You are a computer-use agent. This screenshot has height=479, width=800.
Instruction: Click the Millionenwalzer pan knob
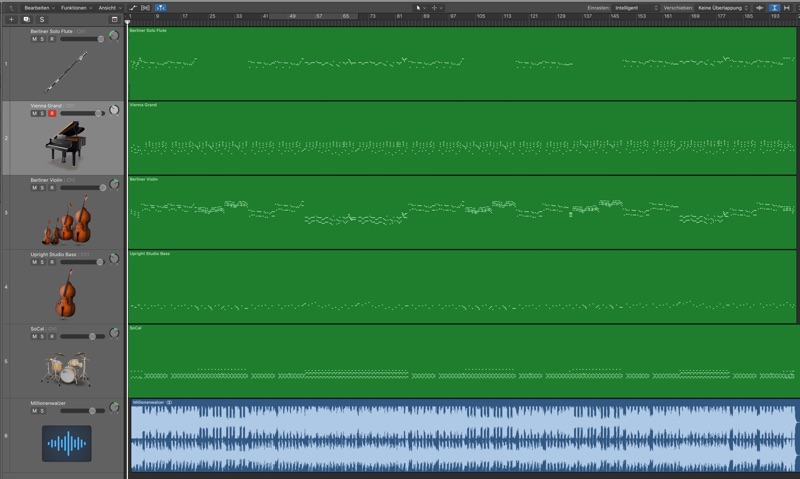(114, 408)
